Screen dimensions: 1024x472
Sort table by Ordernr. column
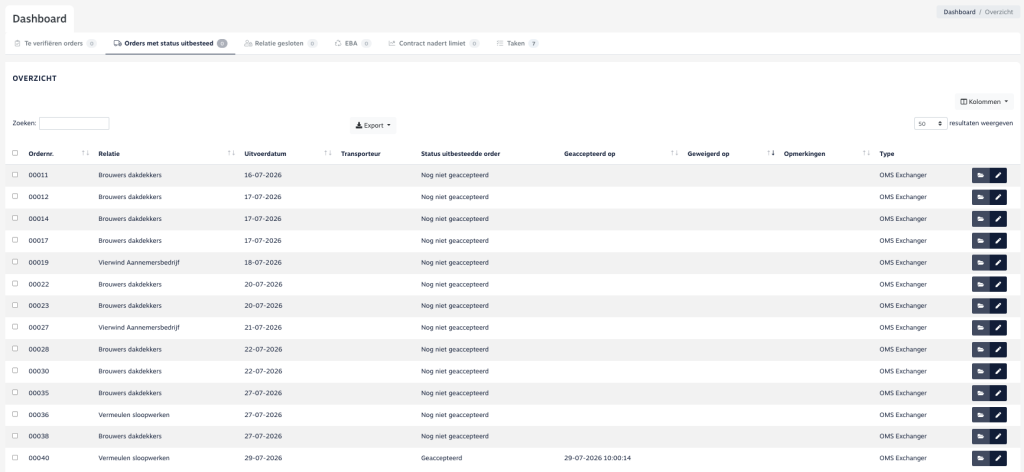click(86, 153)
